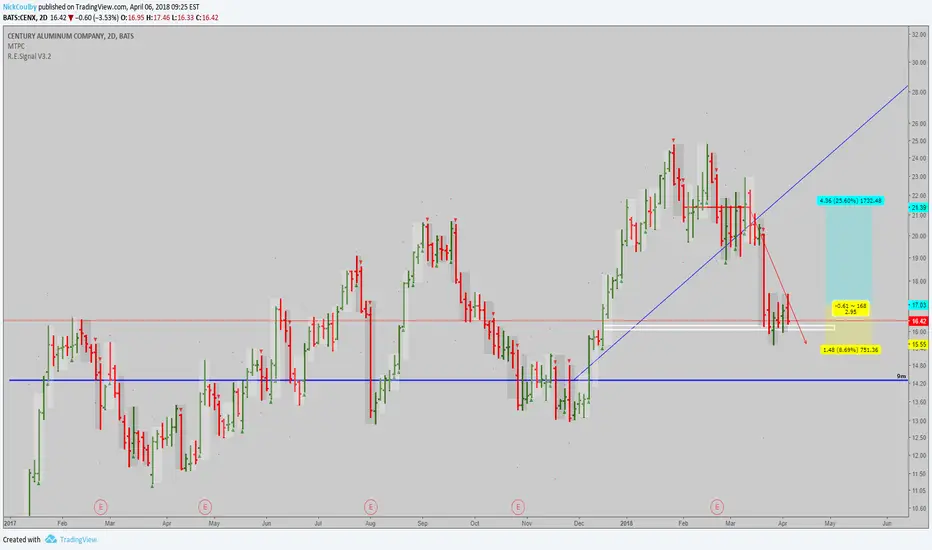932x550 pixels.
Task: Click the 2017 time axis label
Action: click(x=10, y=524)
